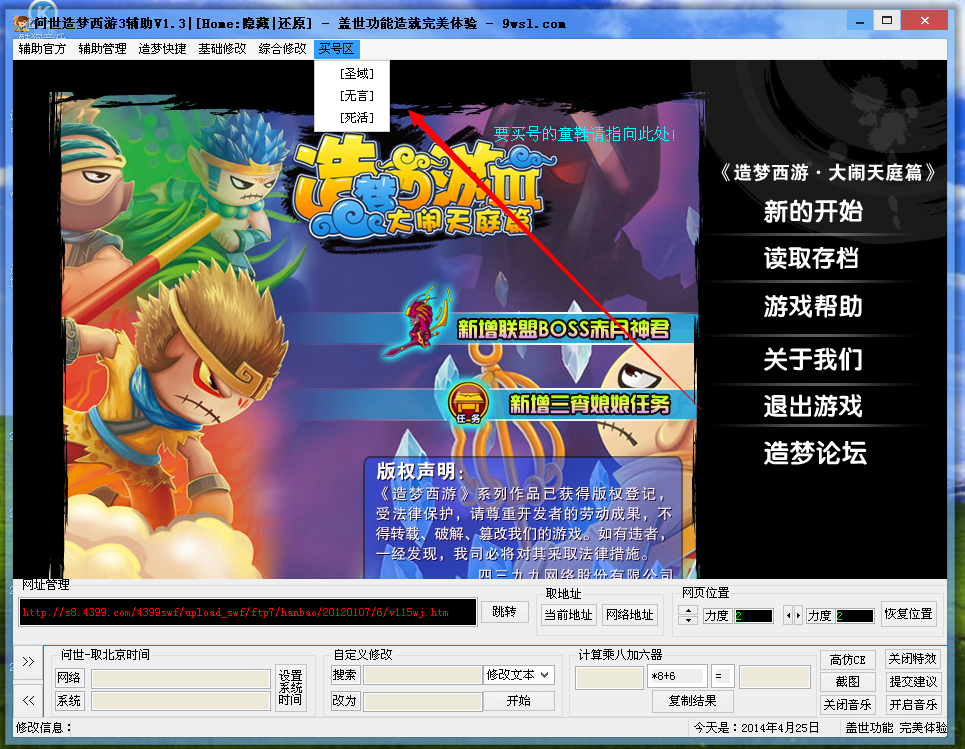The height and width of the screenshot is (749, 965).
Task: Click the 恢复位置 button
Action: [x=908, y=614]
